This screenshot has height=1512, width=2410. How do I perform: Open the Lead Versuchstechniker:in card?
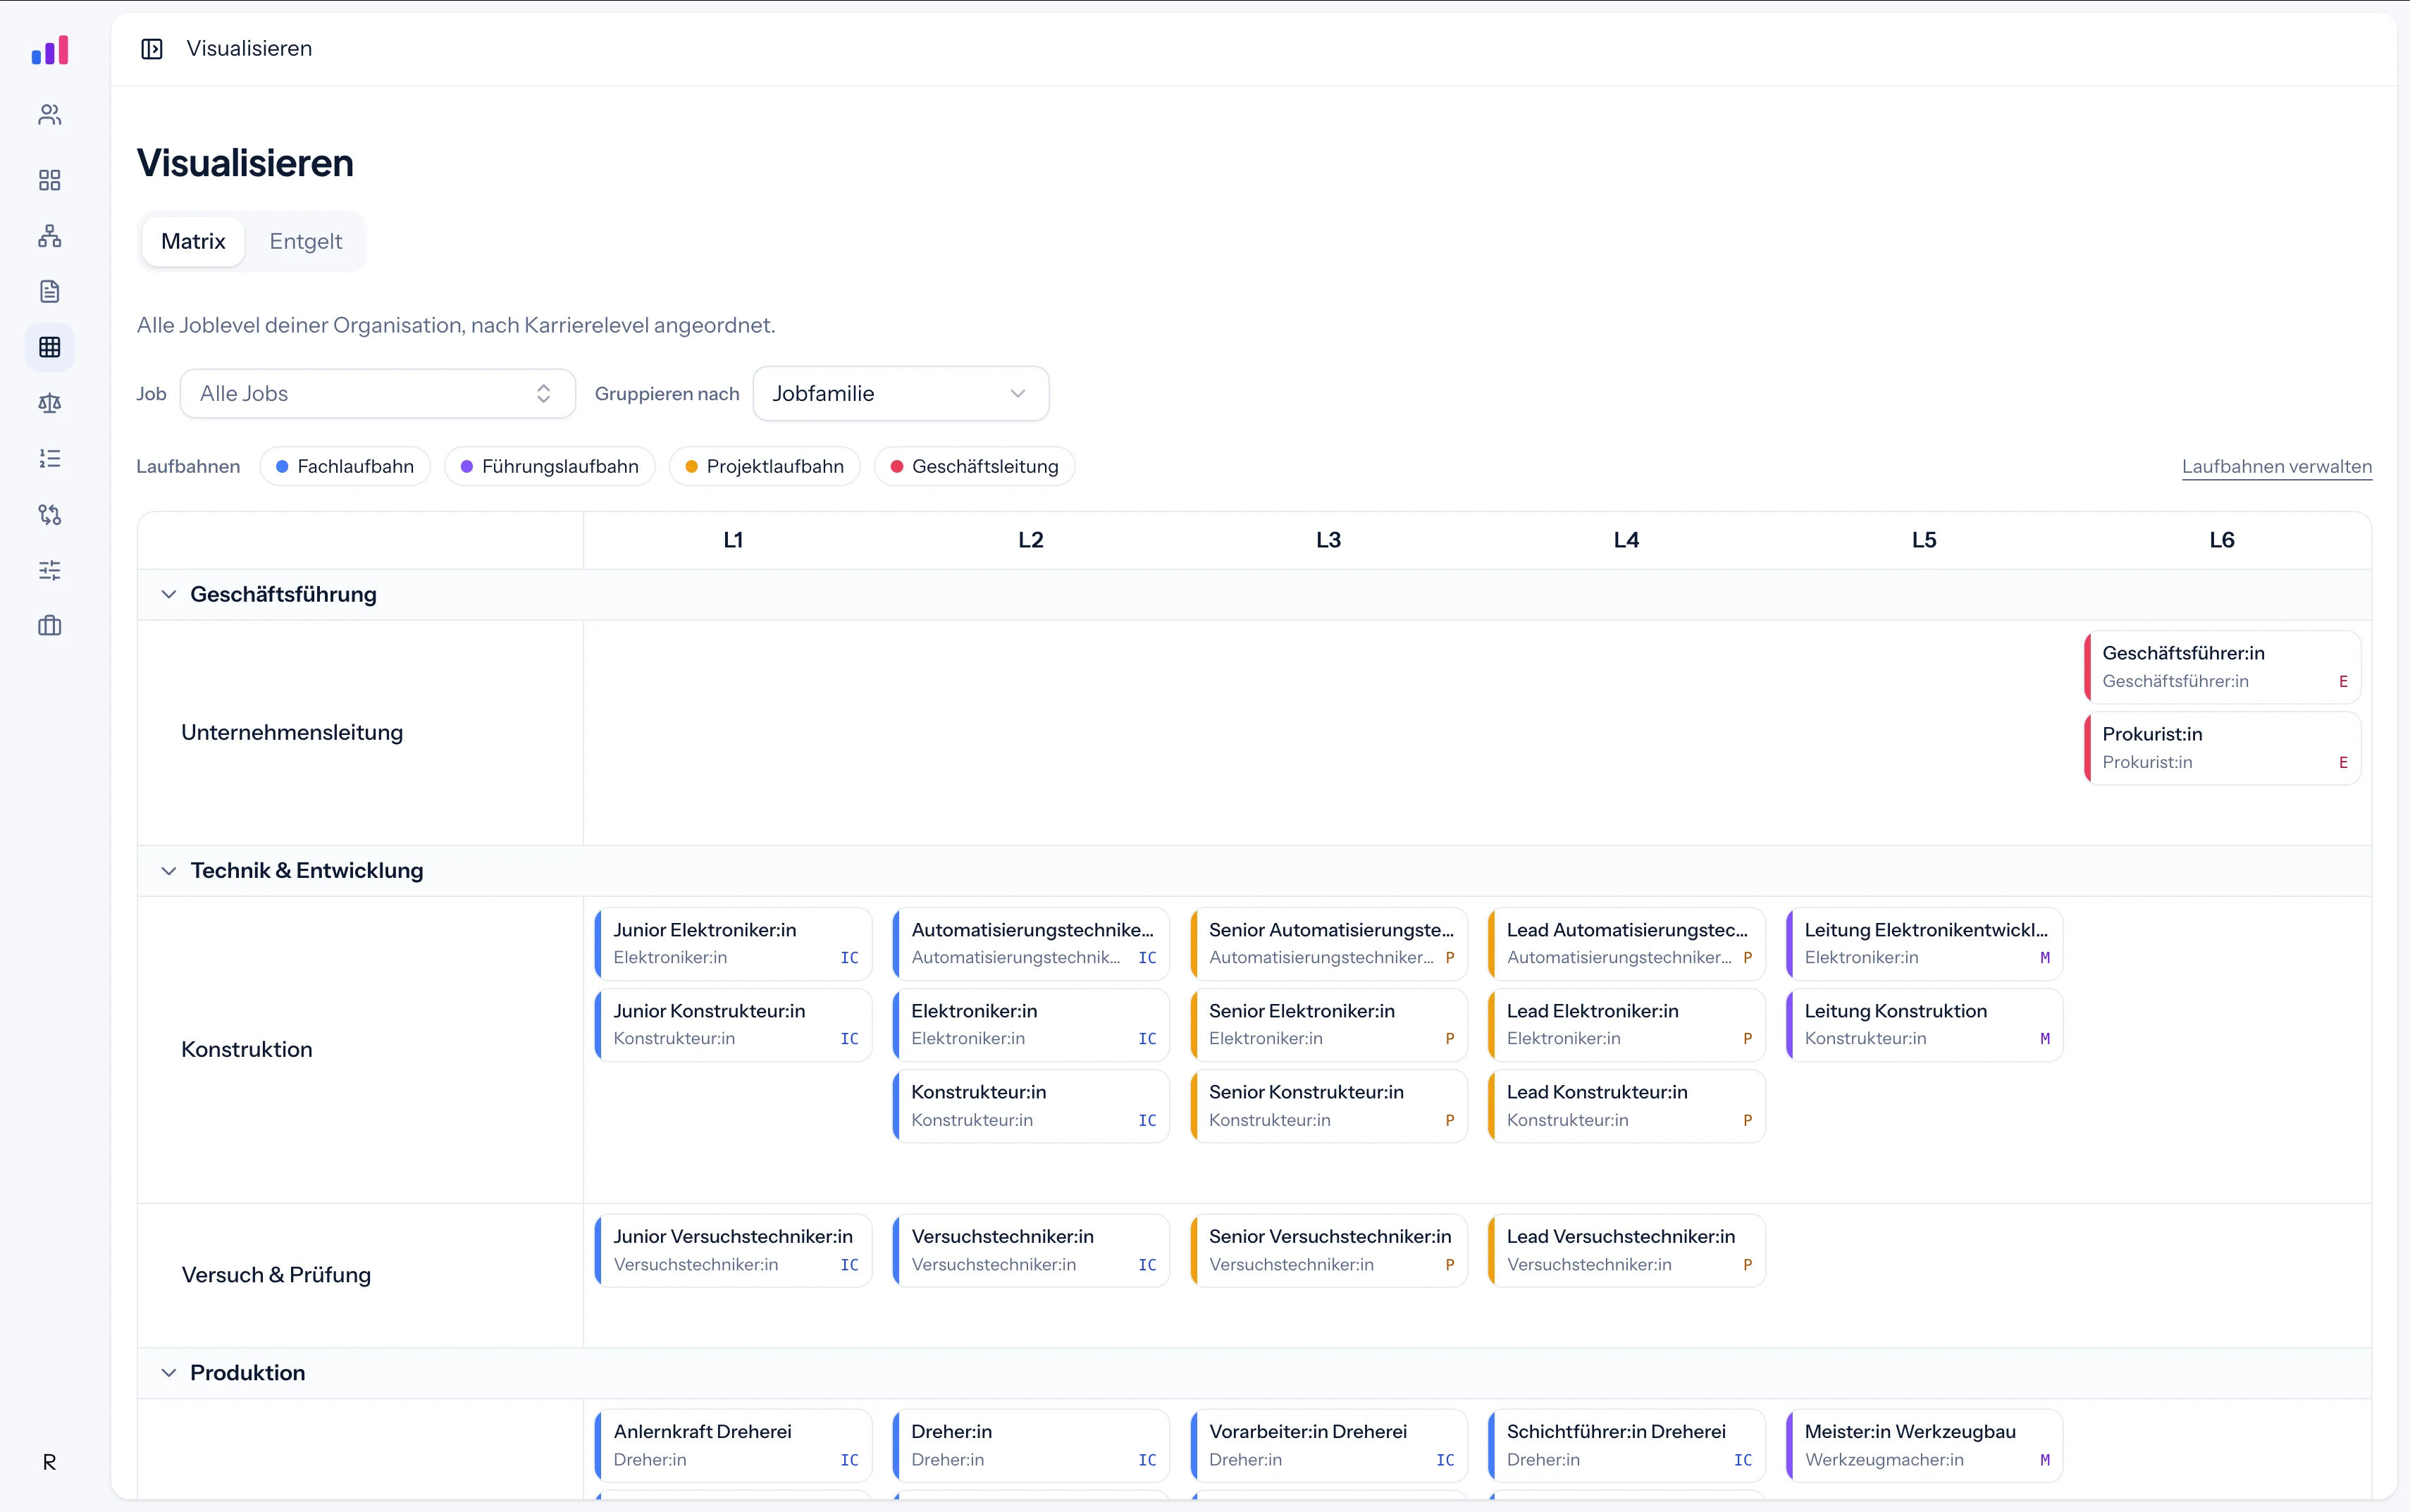click(x=1627, y=1250)
